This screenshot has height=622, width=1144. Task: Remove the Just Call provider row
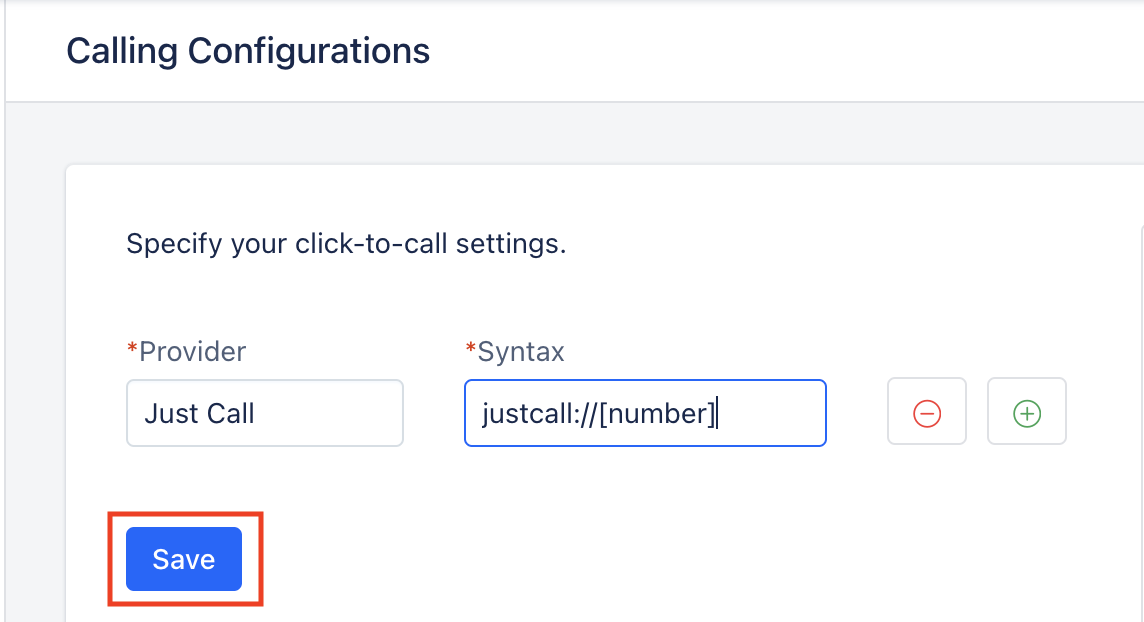pyautogui.click(x=927, y=413)
